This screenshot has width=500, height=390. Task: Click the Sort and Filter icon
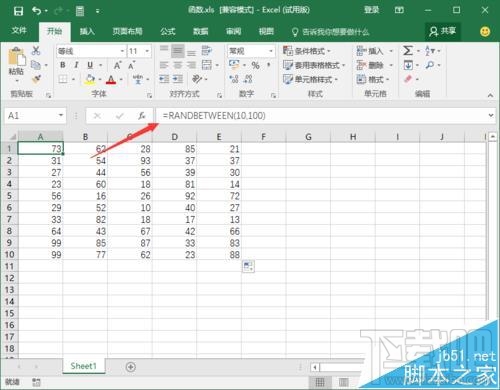click(430, 51)
